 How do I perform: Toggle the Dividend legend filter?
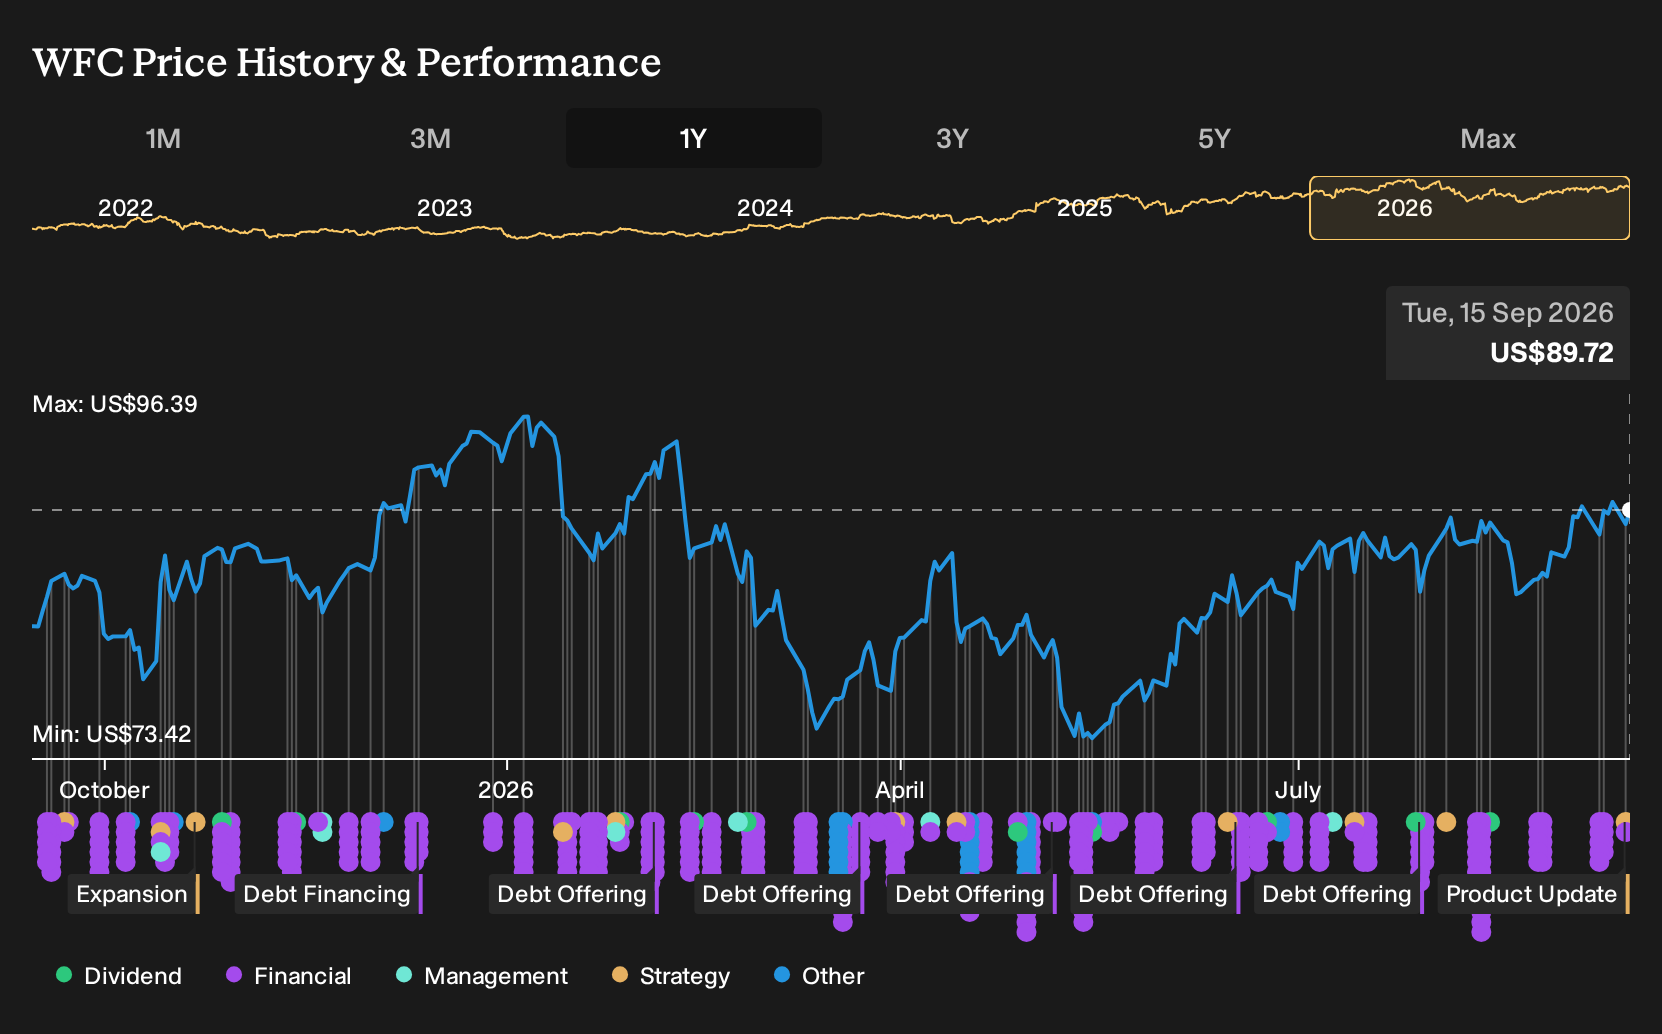[119, 976]
